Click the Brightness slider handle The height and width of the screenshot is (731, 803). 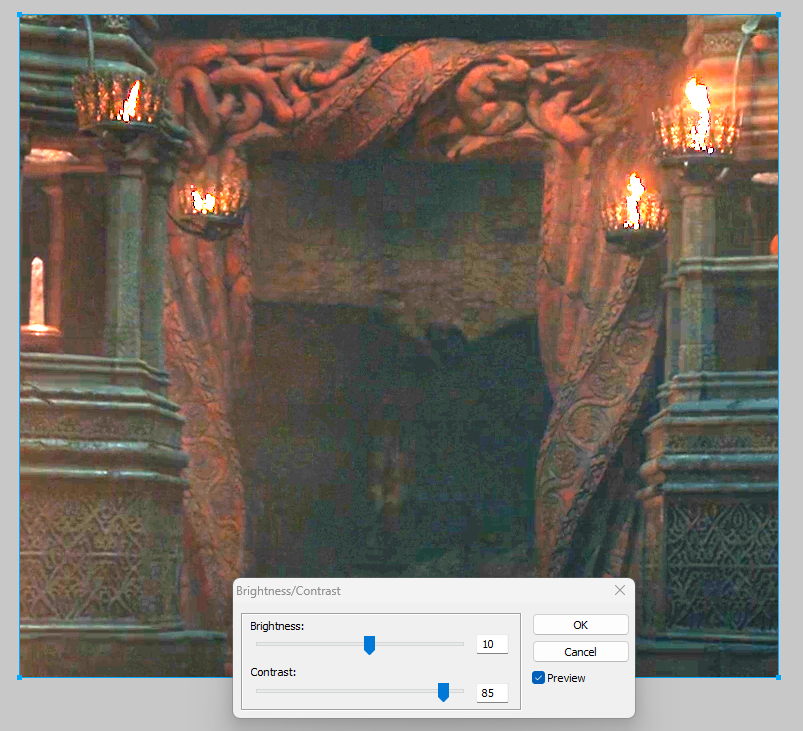pos(369,645)
